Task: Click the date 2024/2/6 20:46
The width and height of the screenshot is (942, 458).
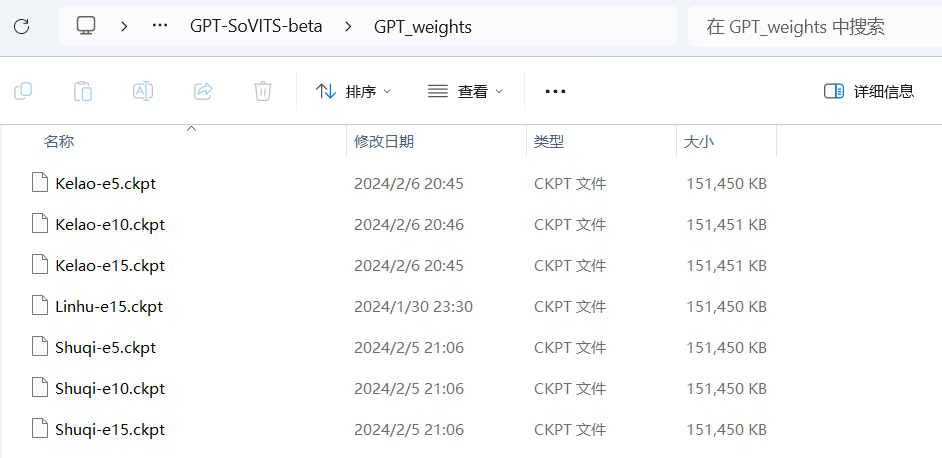Action: 409,224
